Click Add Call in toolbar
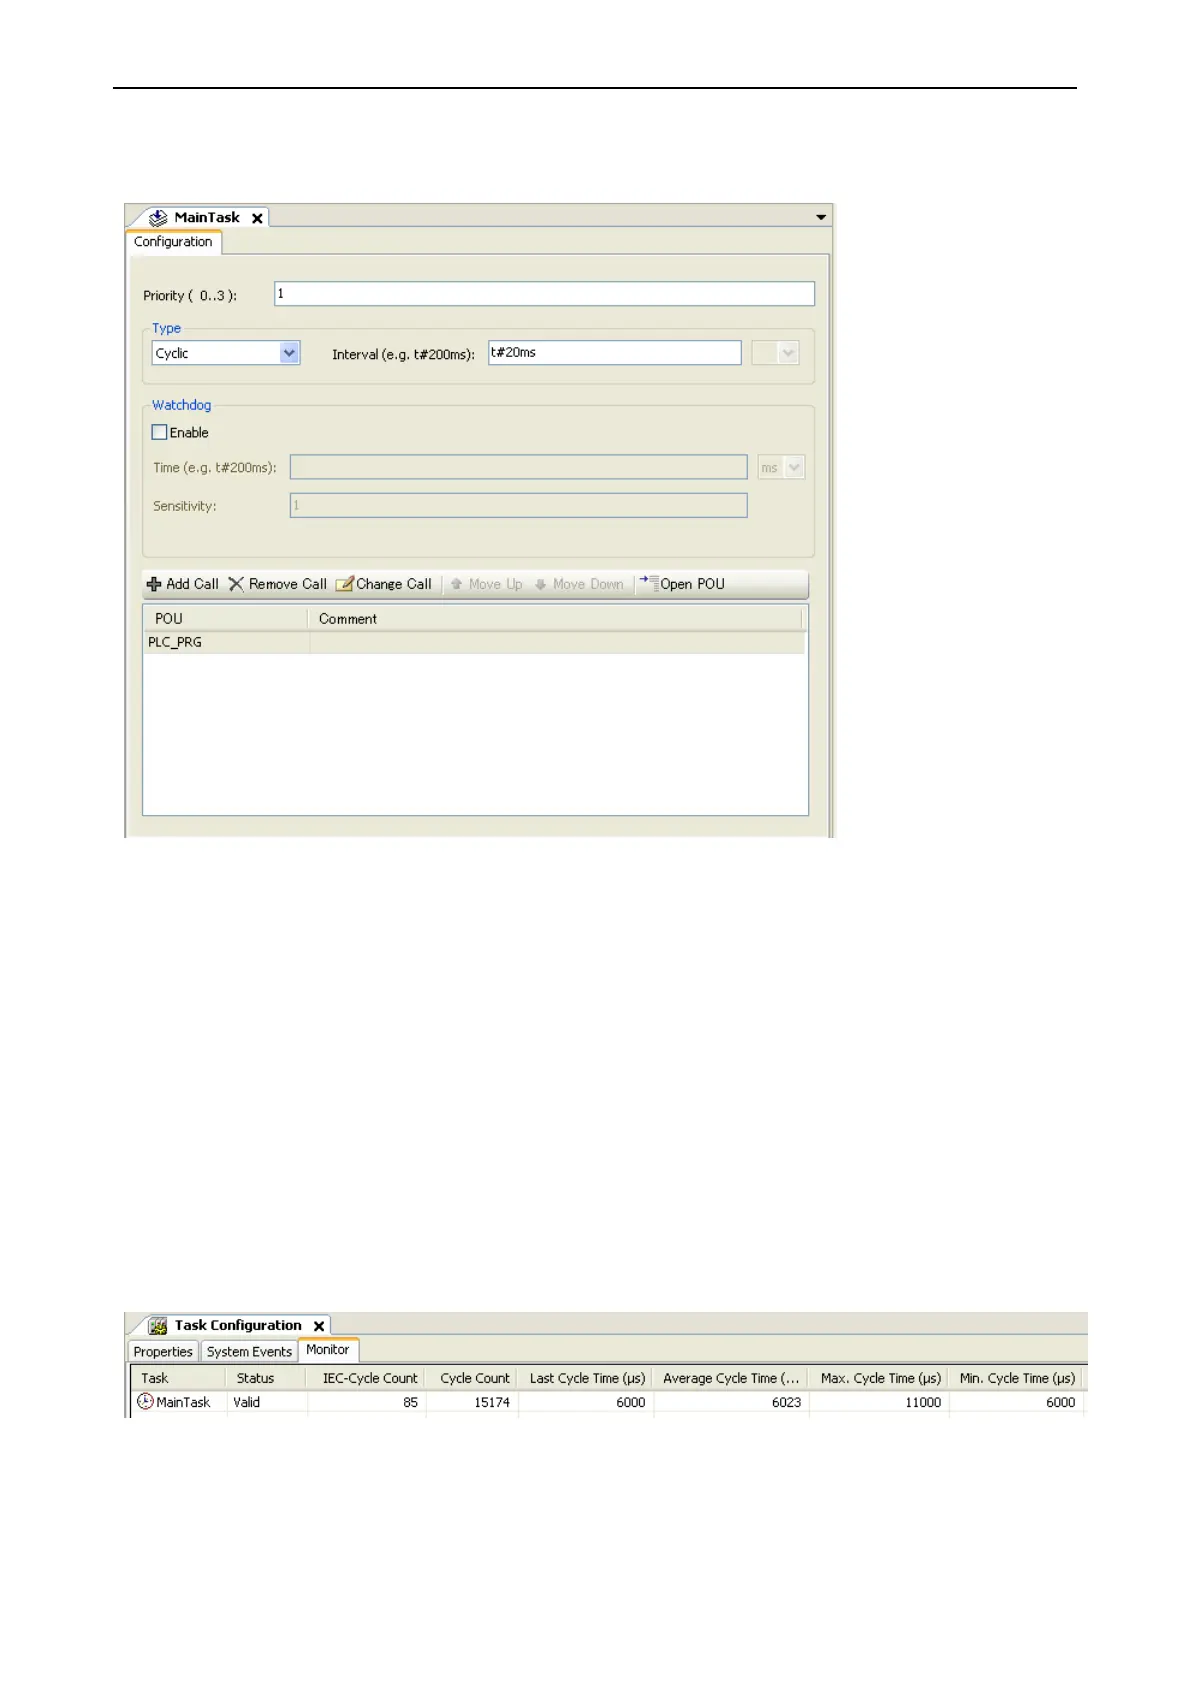Image resolution: width=1191 pixels, height=1684 pixels. (x=183, y=584)
